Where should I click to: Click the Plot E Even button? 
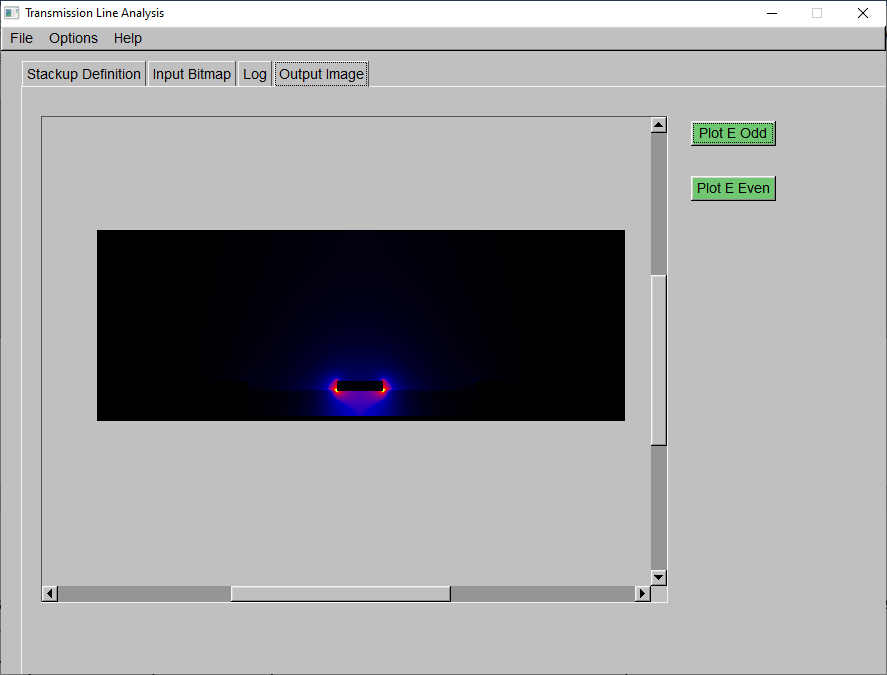tap(733, 188)
